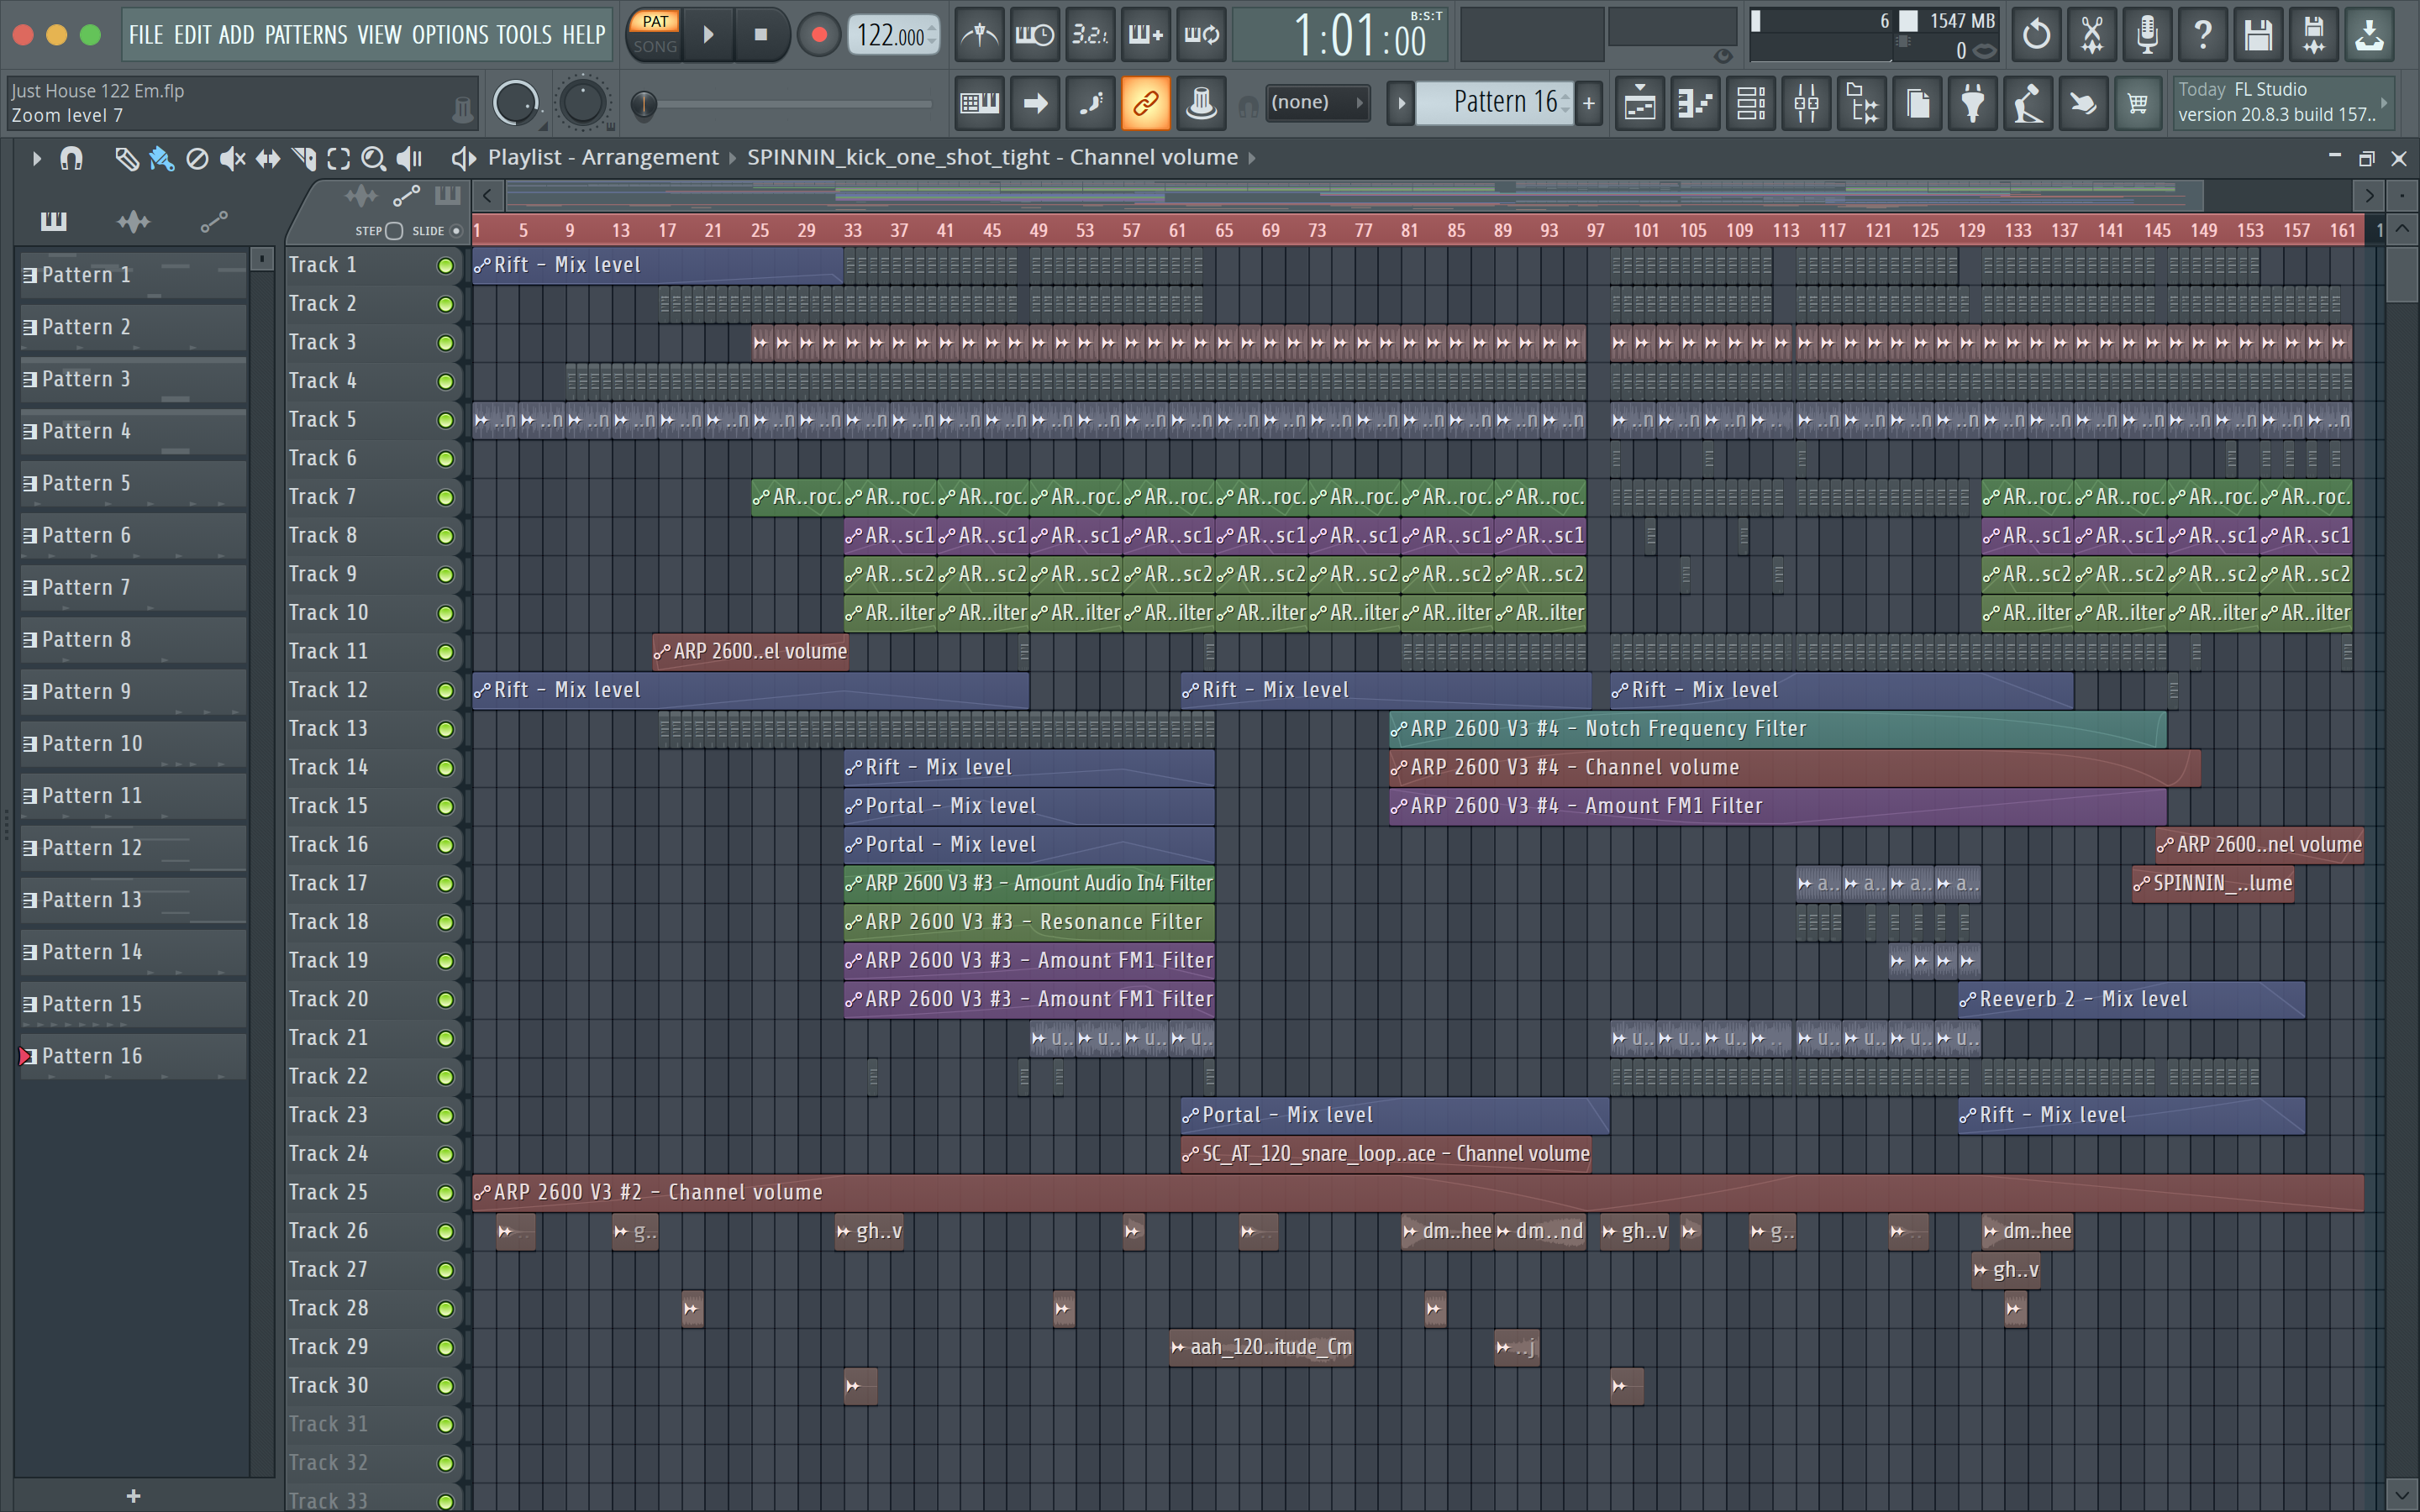Screen dimensions: 2420x1512
Task: Select the Delete tool in playlist toolbar
Action: [197, 158]
